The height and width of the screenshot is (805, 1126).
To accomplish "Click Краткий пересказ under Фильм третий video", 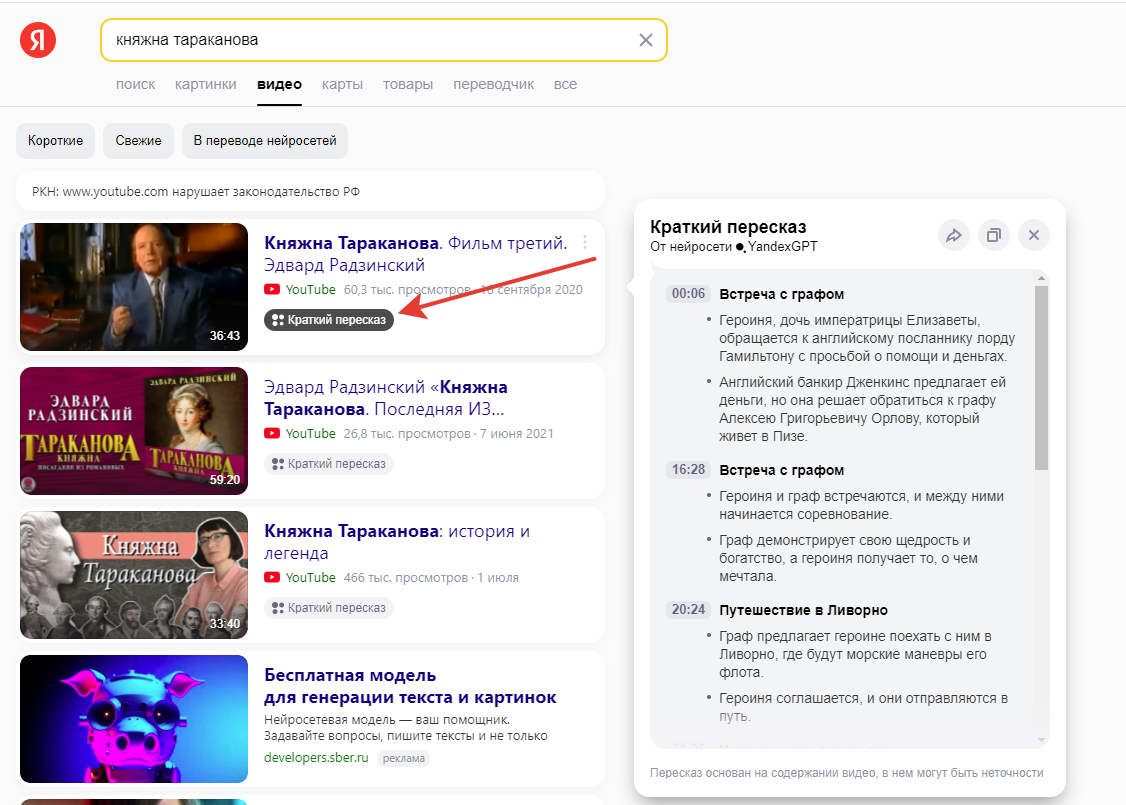I will click(x=329, y=320).
